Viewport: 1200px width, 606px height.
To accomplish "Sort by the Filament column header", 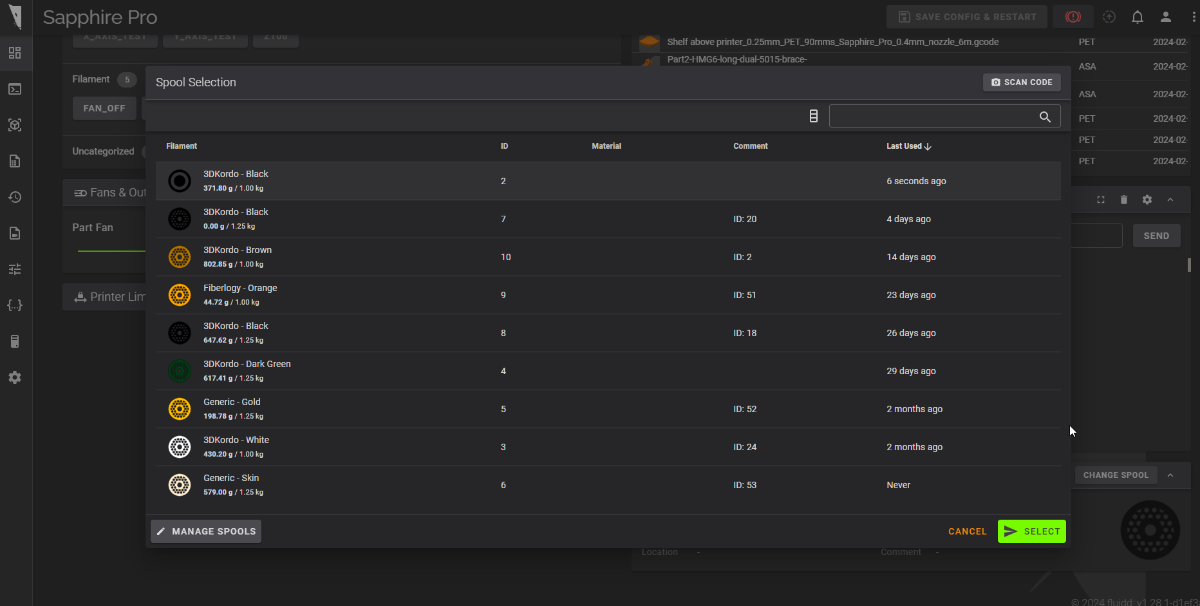I will 182,146.
